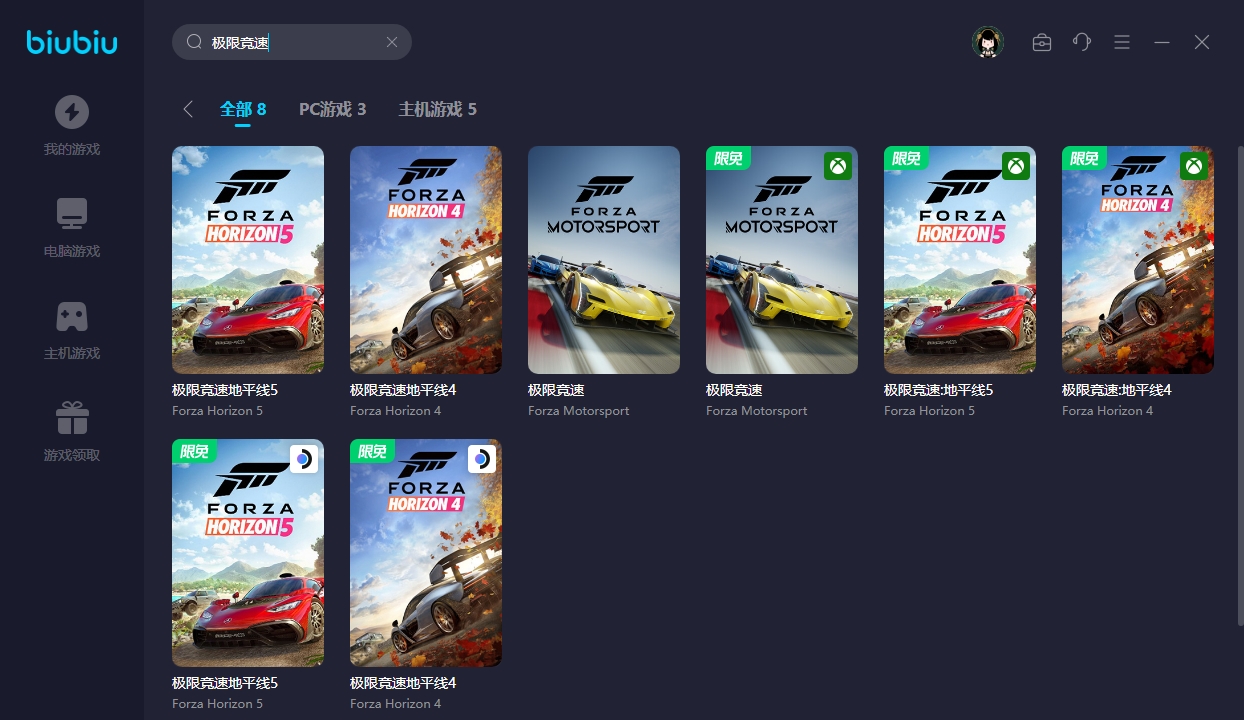
Task: Select the 全部 8 tab
Action: coord(243,109)
